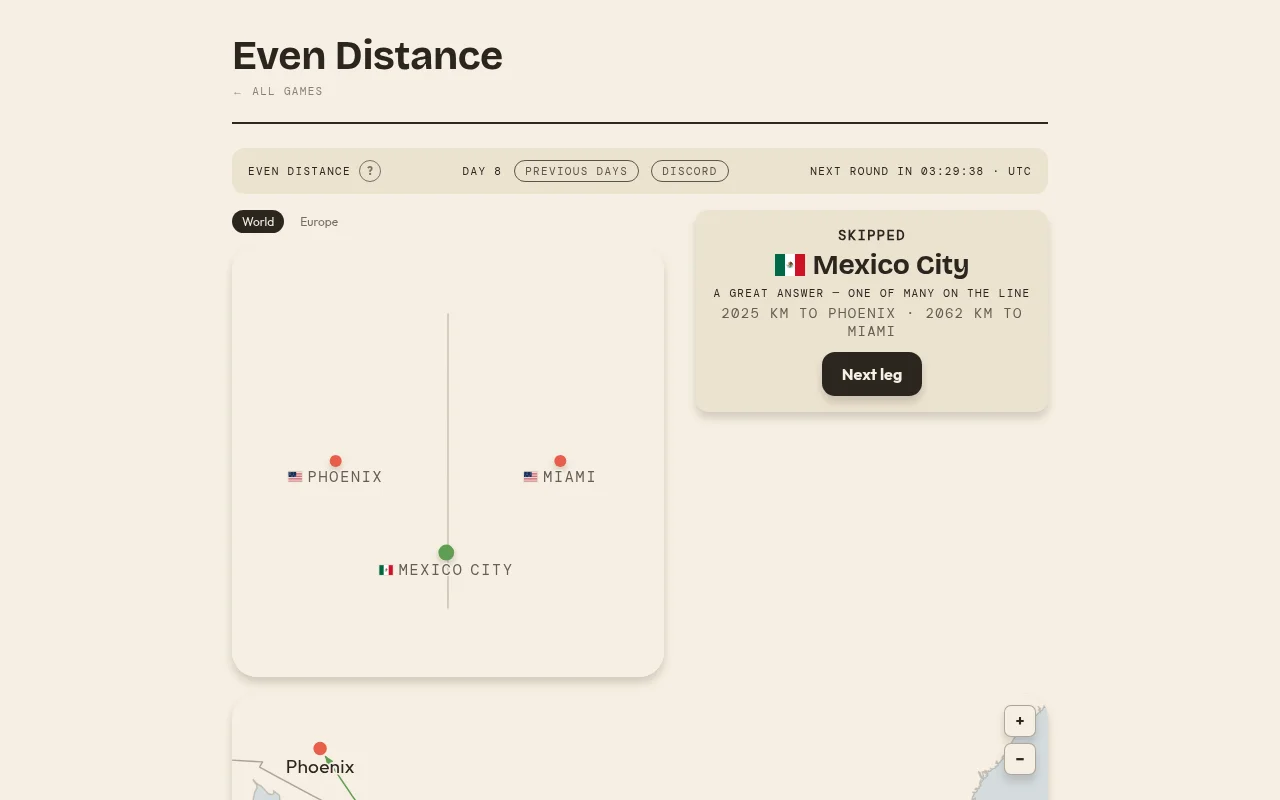Go back via All Games link

[278, 91]
